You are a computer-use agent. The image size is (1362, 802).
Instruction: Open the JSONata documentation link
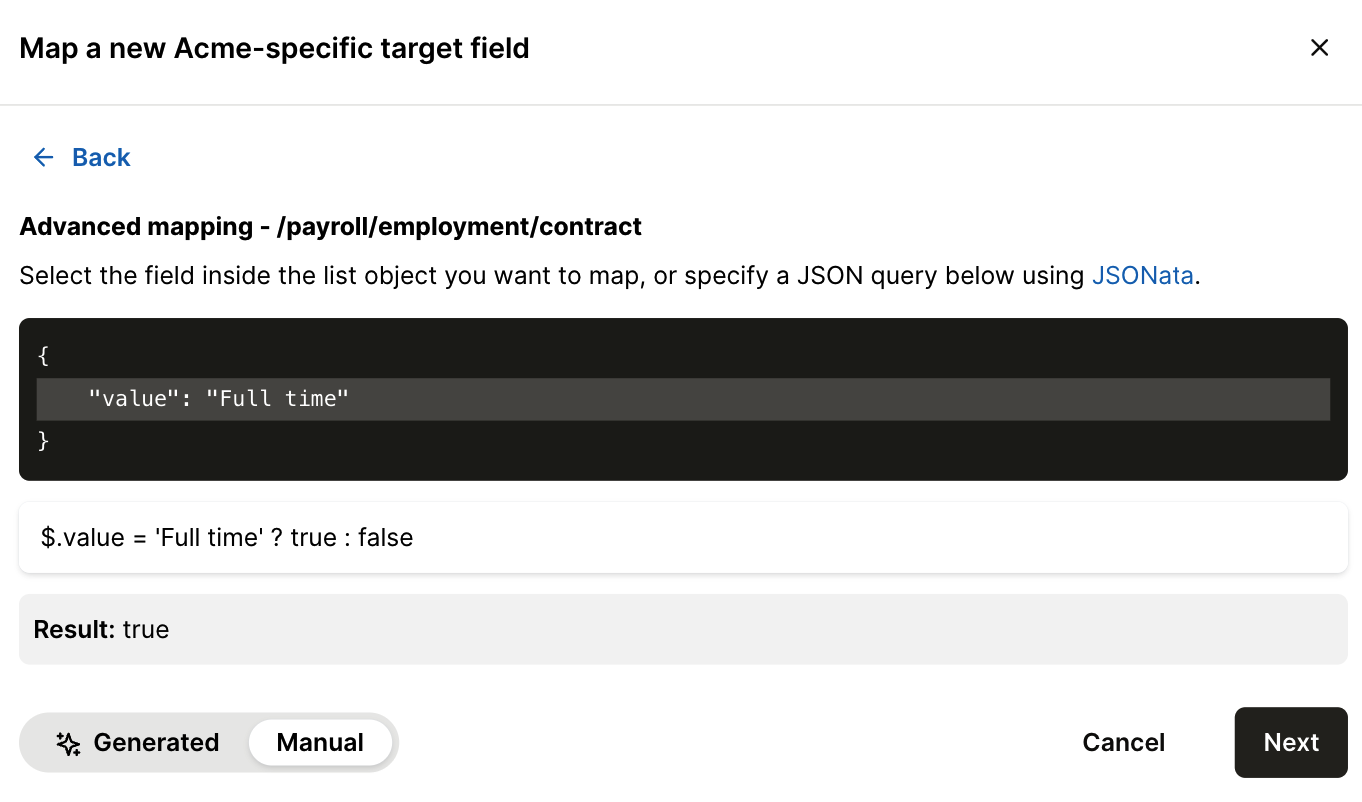click(1142, 275)
